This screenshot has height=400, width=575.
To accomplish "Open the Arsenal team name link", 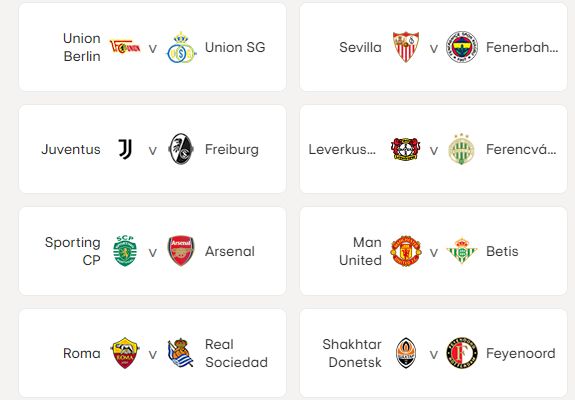I will coord(230,252).
